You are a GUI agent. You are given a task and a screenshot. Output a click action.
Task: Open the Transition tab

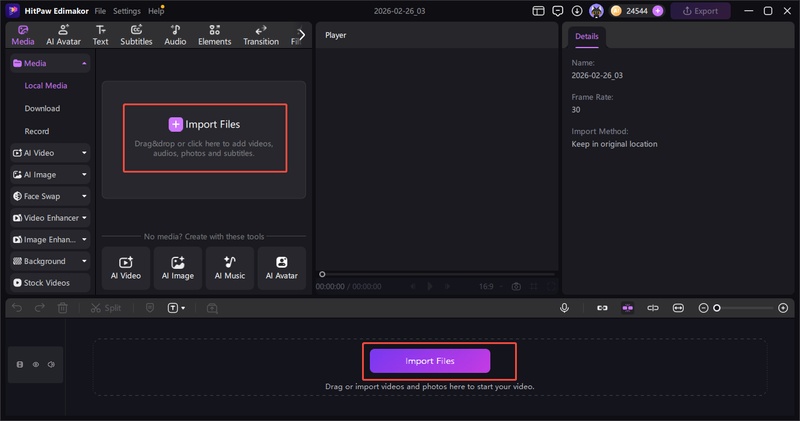261,35
